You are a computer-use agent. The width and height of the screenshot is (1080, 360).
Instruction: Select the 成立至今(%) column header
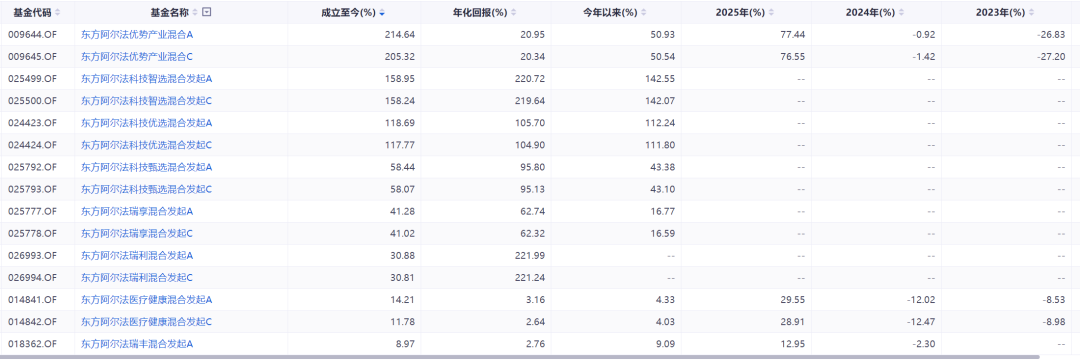click(x=354, y=12)
